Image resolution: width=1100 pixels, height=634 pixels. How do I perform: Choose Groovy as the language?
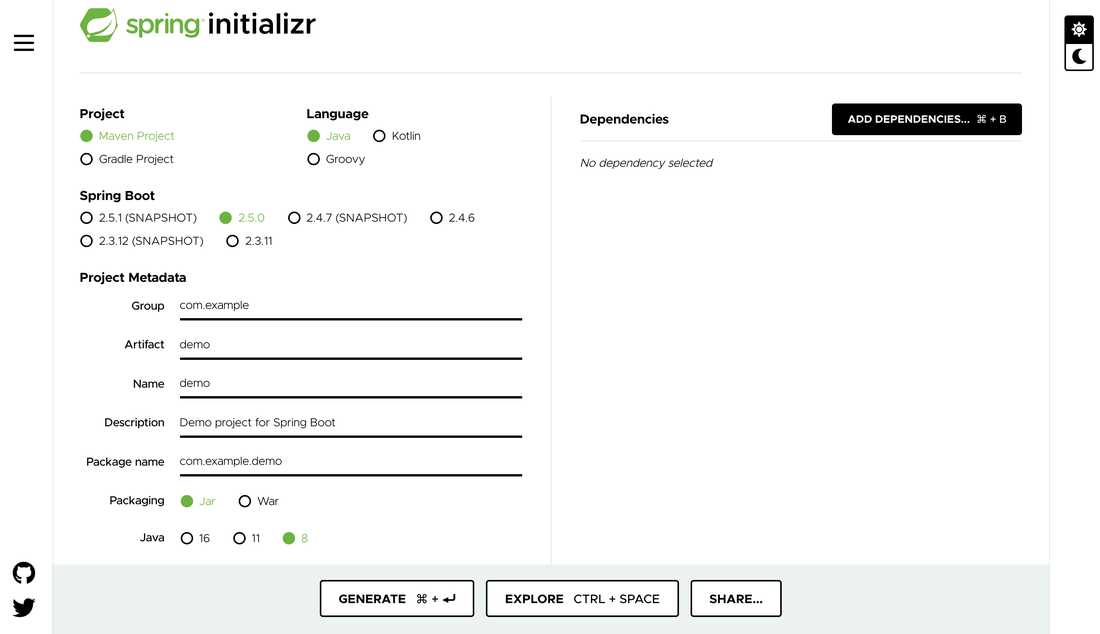coord(336,159)
